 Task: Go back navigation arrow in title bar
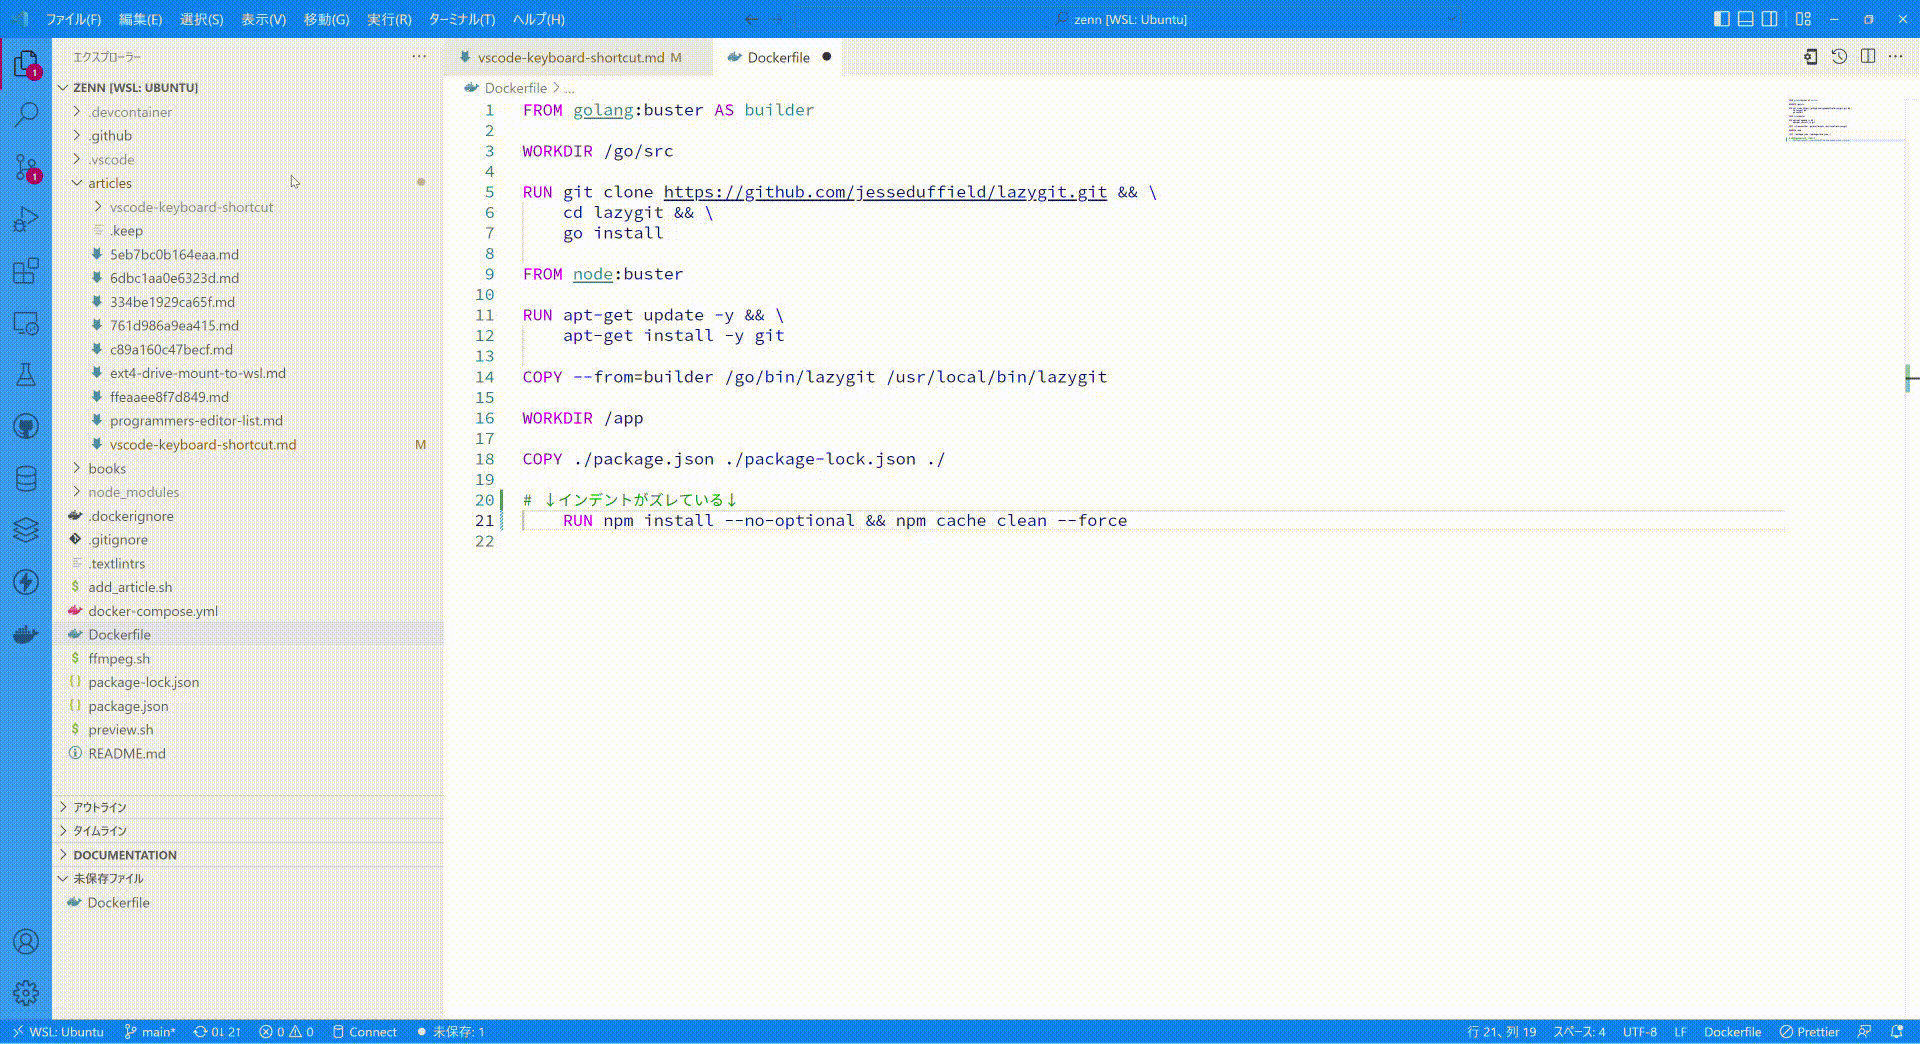pos(751,19)
